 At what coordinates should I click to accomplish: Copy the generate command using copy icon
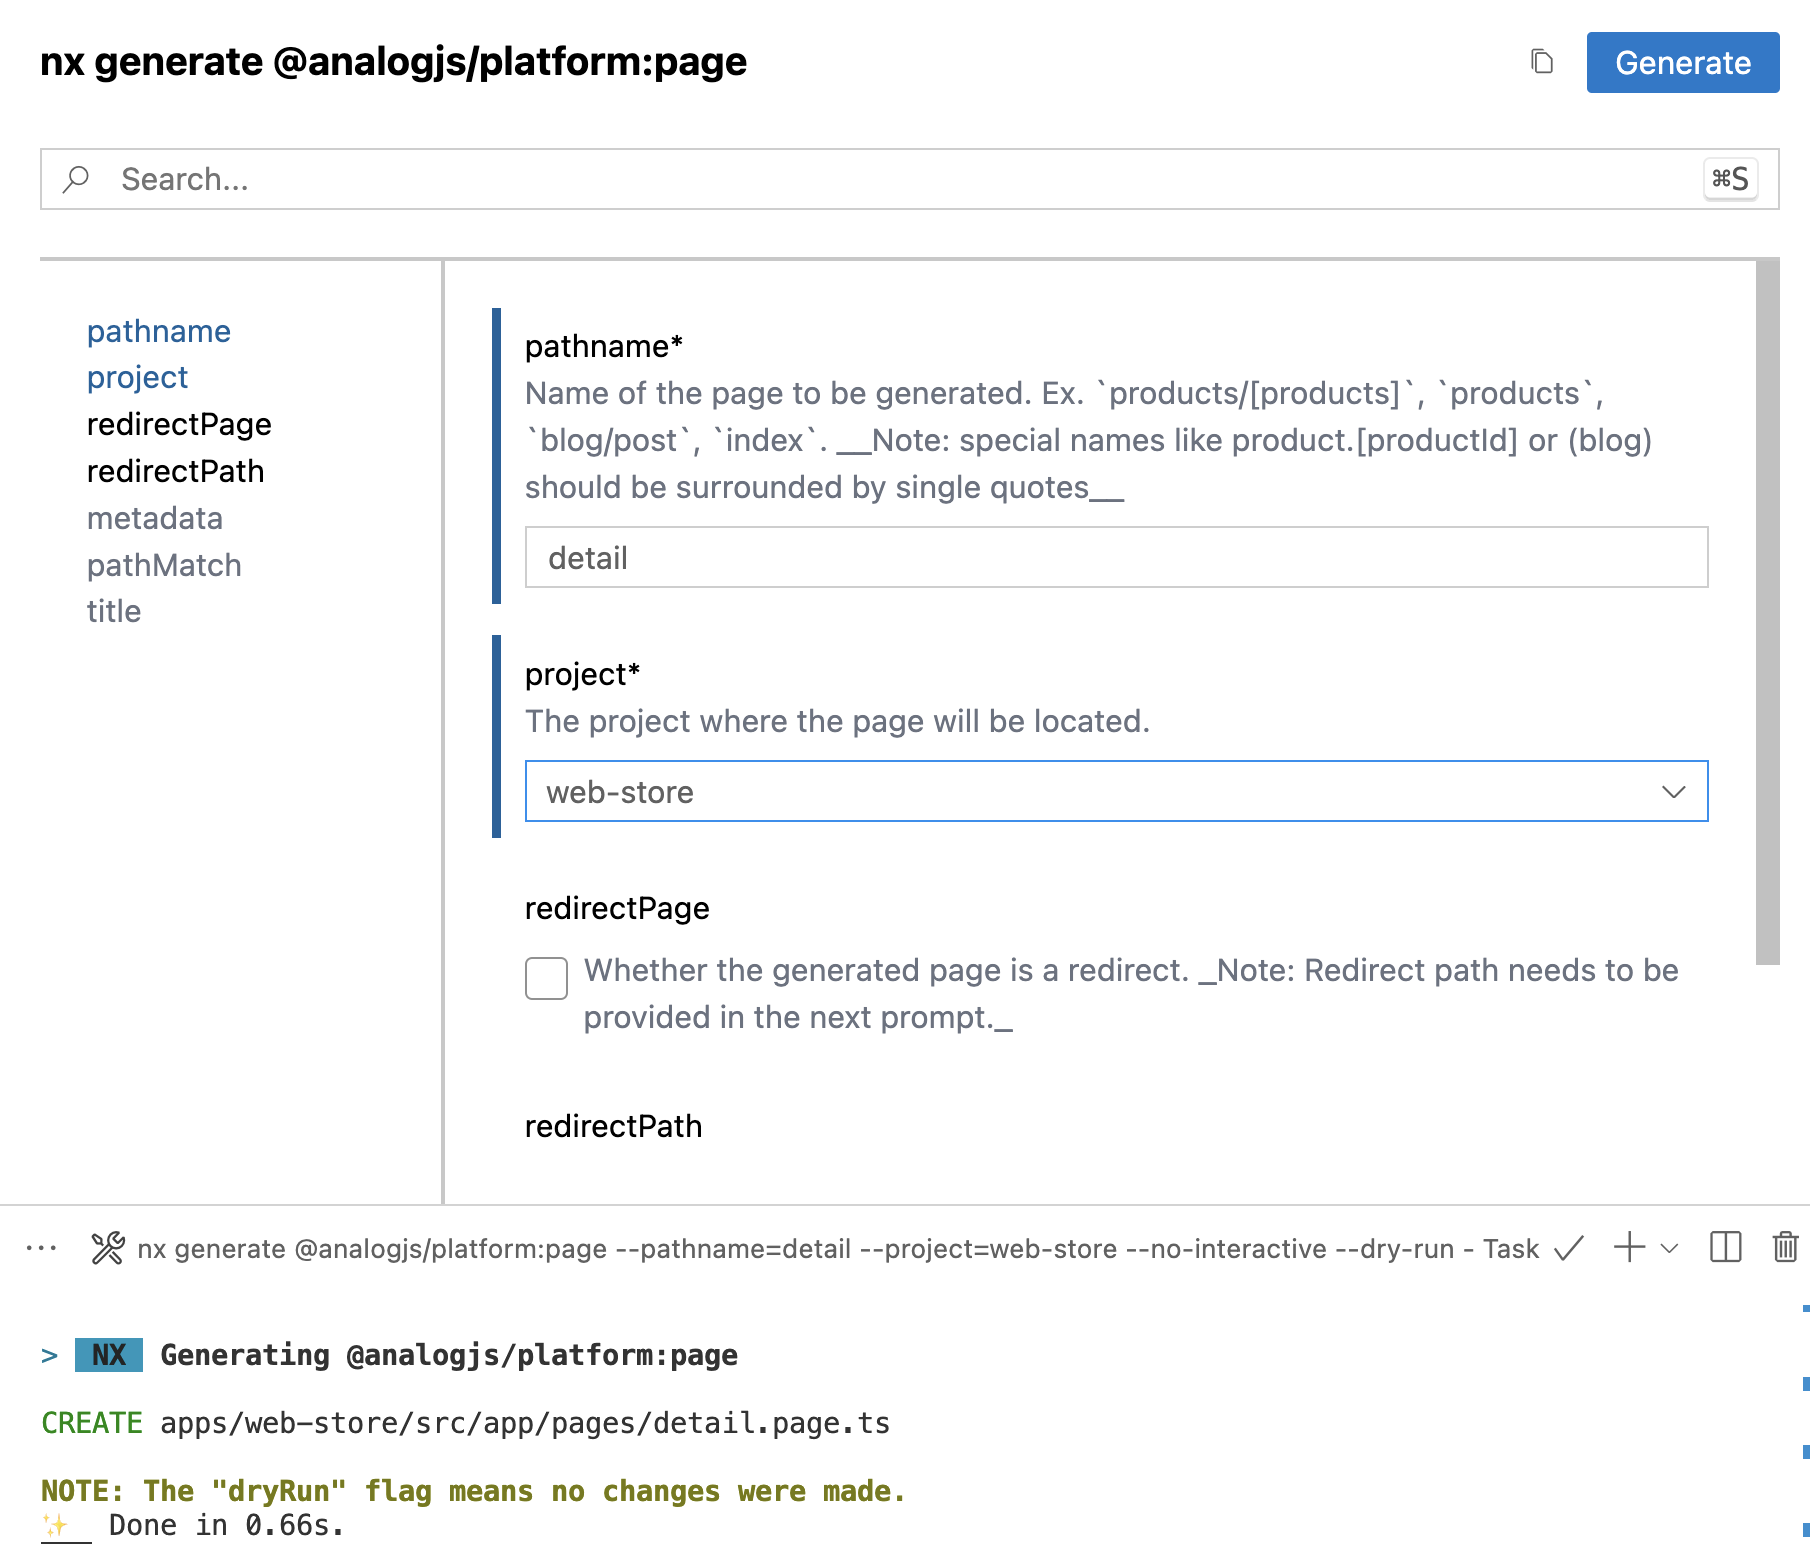(1543, 62)
